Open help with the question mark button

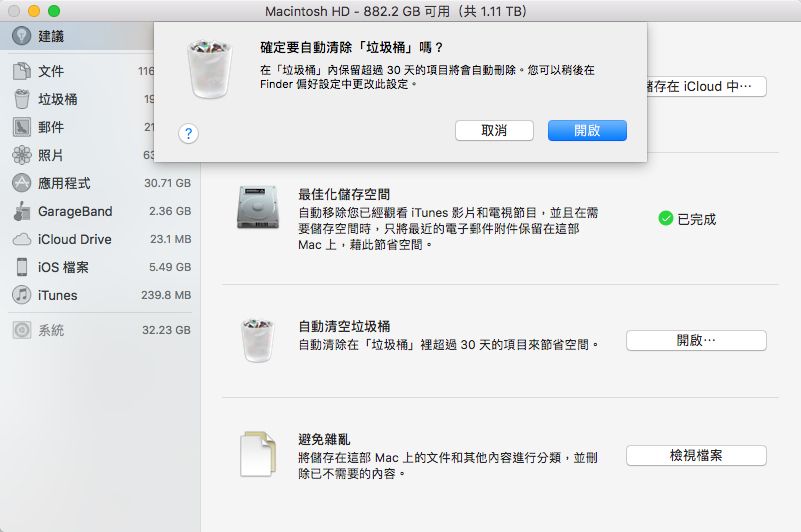[x=189, y=134]
